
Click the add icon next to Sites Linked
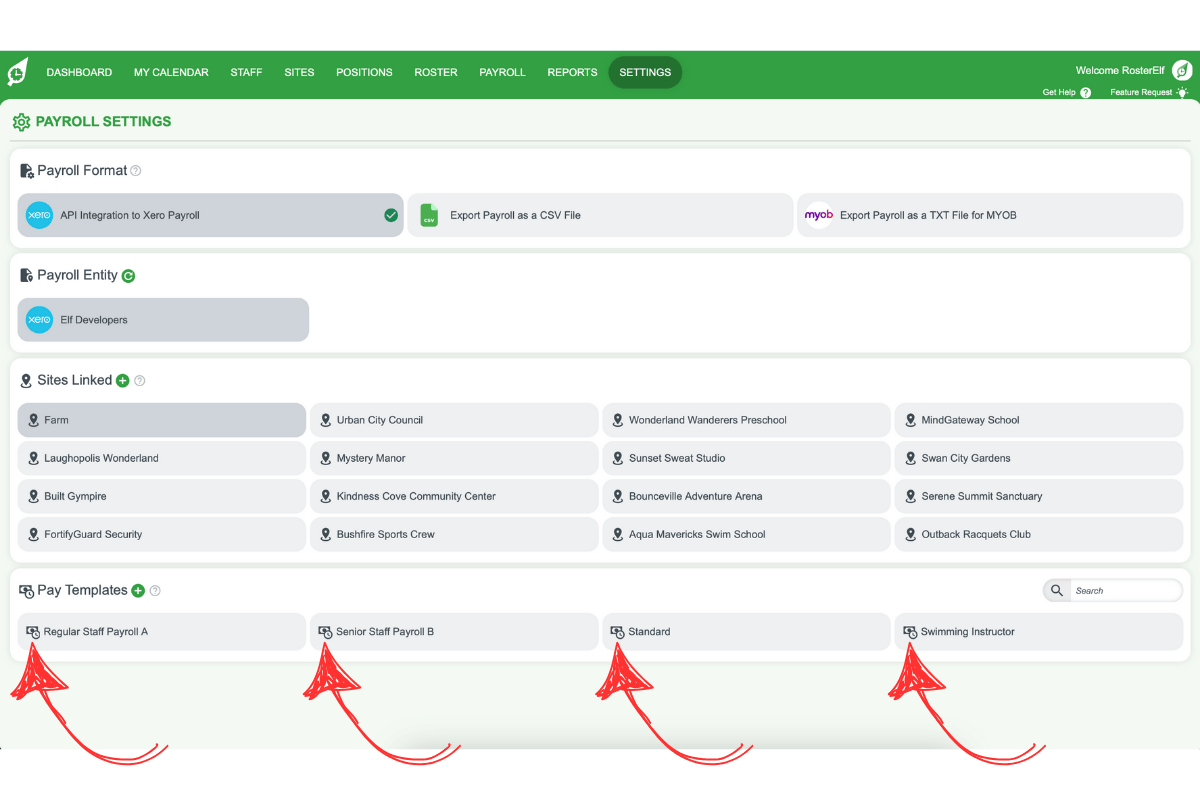coord(122,380)
